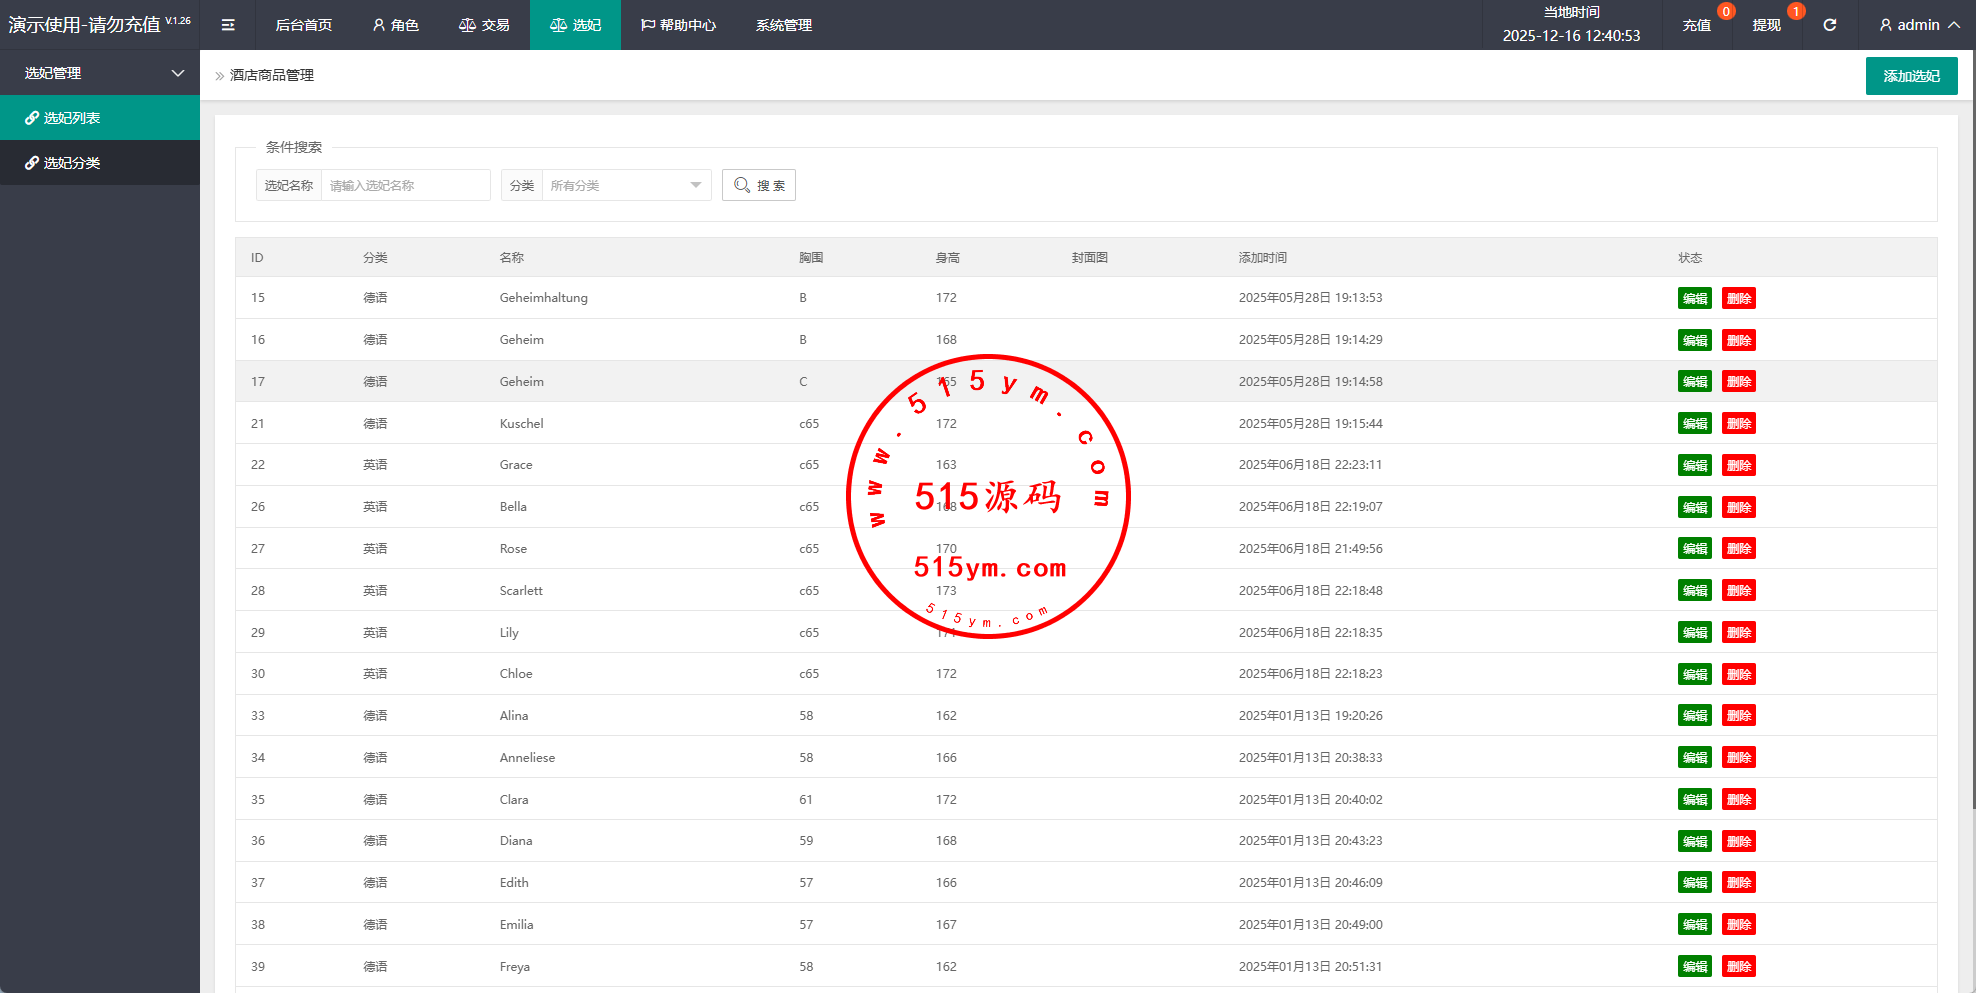Open the 充值 recharge notifications
The width and height of the screenshot is (1976, 993).
pyautogui.click(x=1696, y=25)
